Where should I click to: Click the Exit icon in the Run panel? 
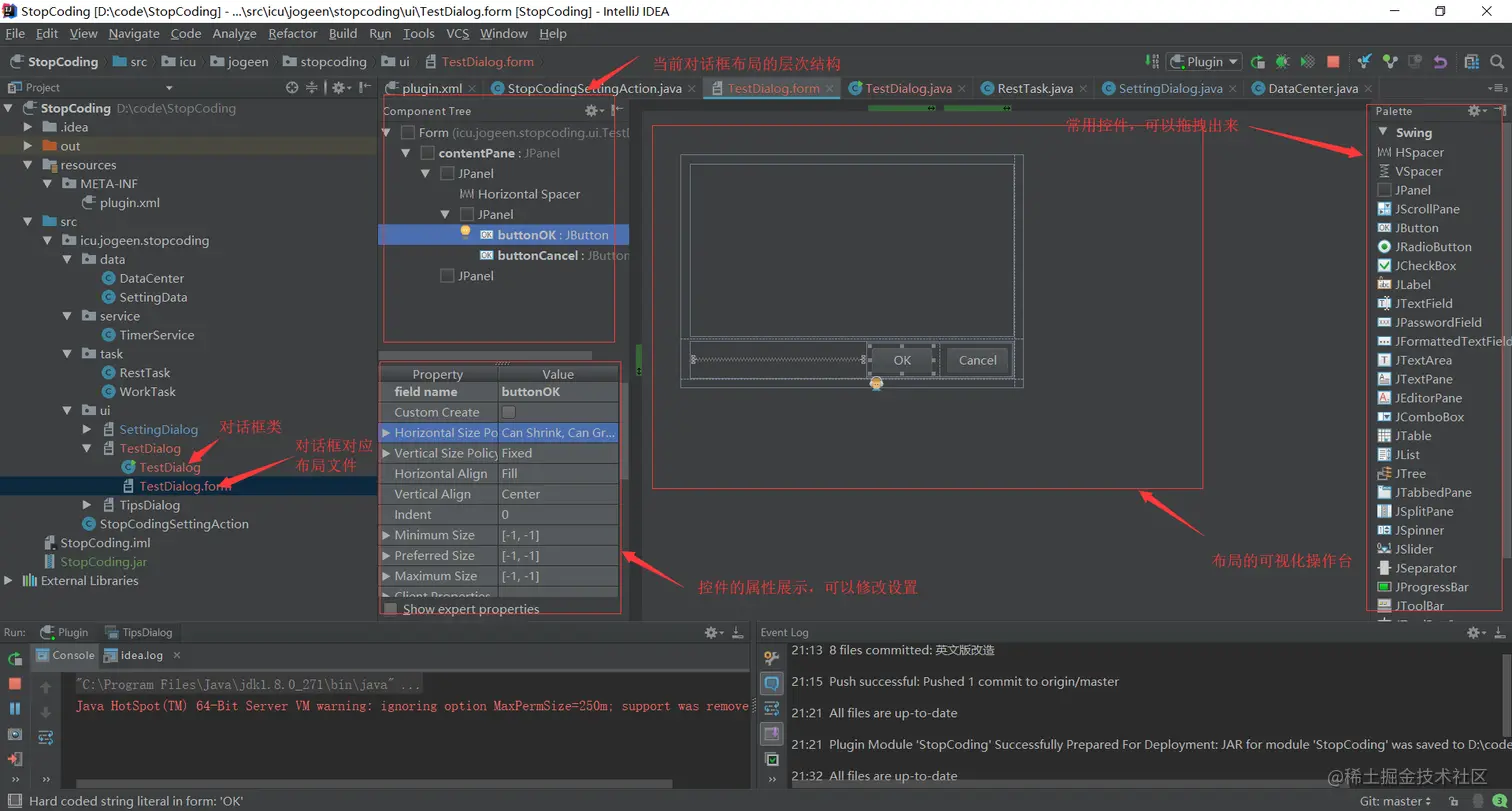pos(15,759)
